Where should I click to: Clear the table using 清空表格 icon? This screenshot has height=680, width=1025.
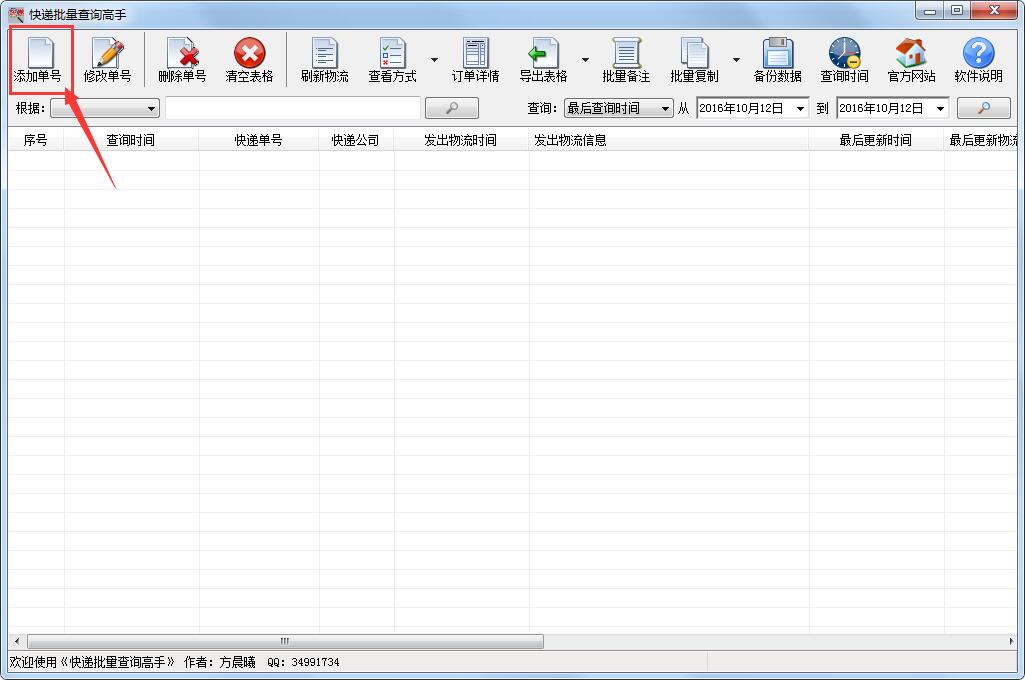click(248, 58)
